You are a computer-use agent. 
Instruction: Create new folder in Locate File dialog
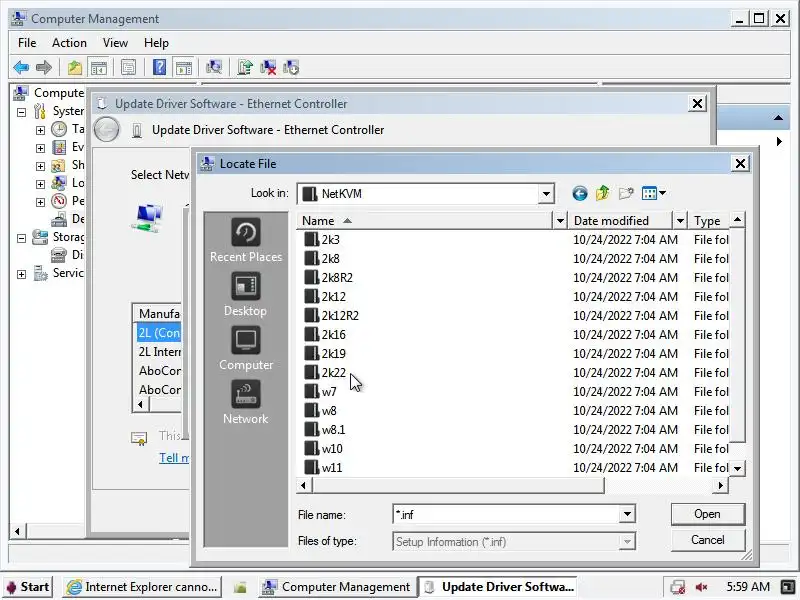point(626,193)
